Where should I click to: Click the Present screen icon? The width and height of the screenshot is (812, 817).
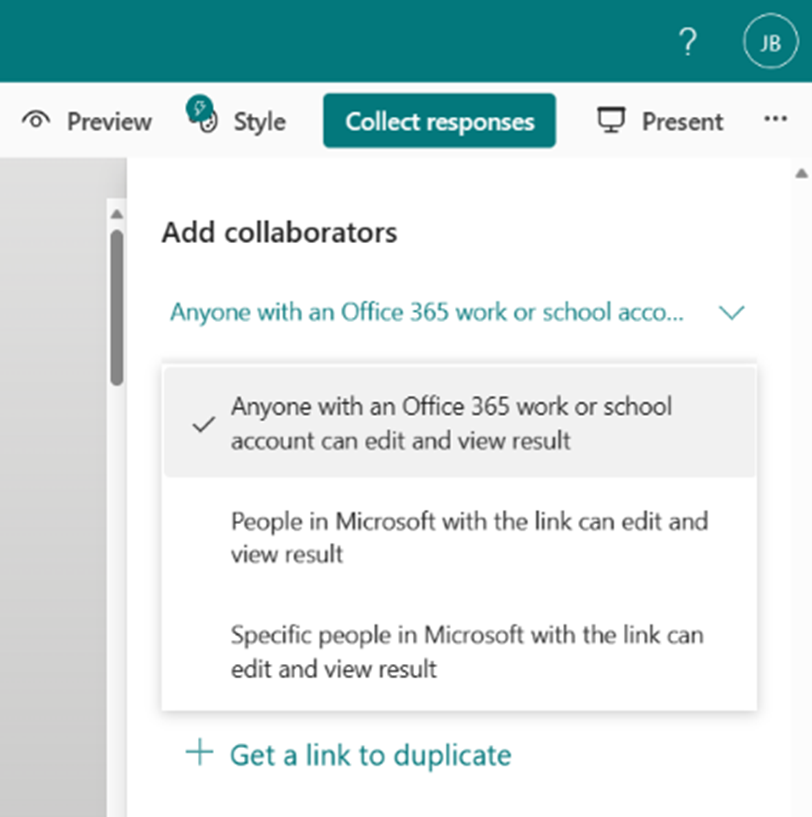coord(611,120)
